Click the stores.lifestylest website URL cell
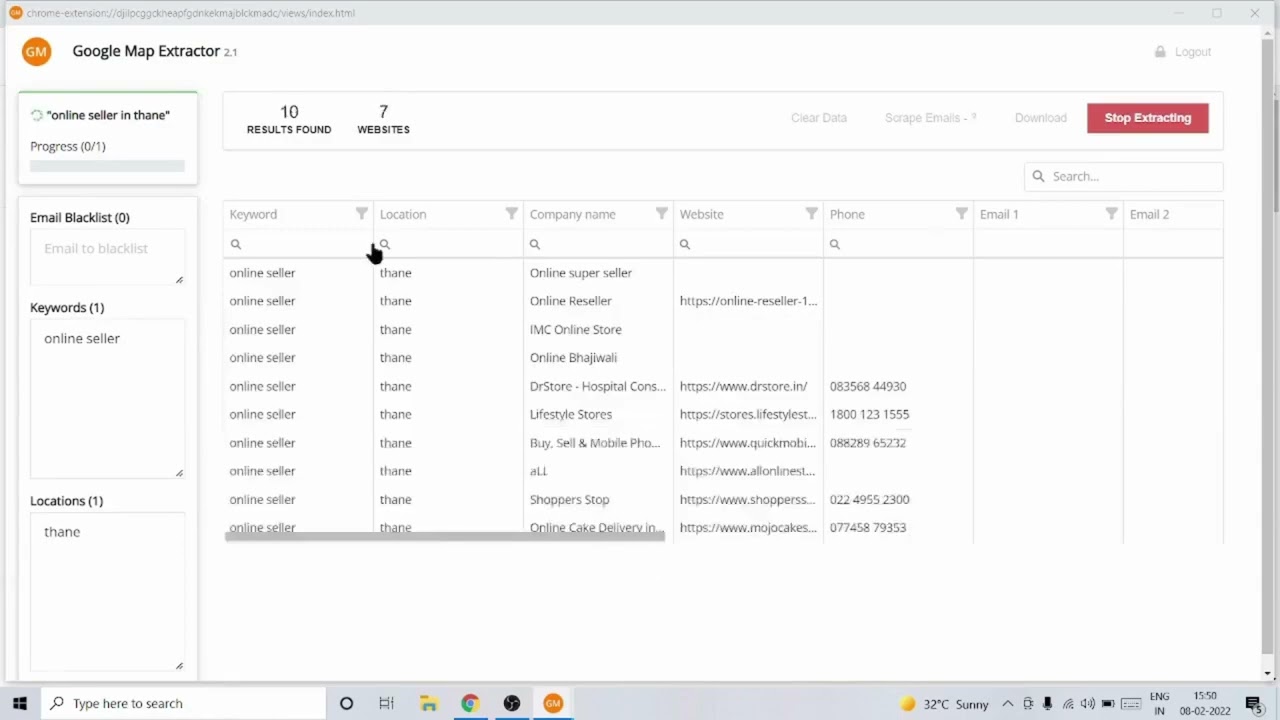The image size is (1280, 720). (x=748, y=414)
